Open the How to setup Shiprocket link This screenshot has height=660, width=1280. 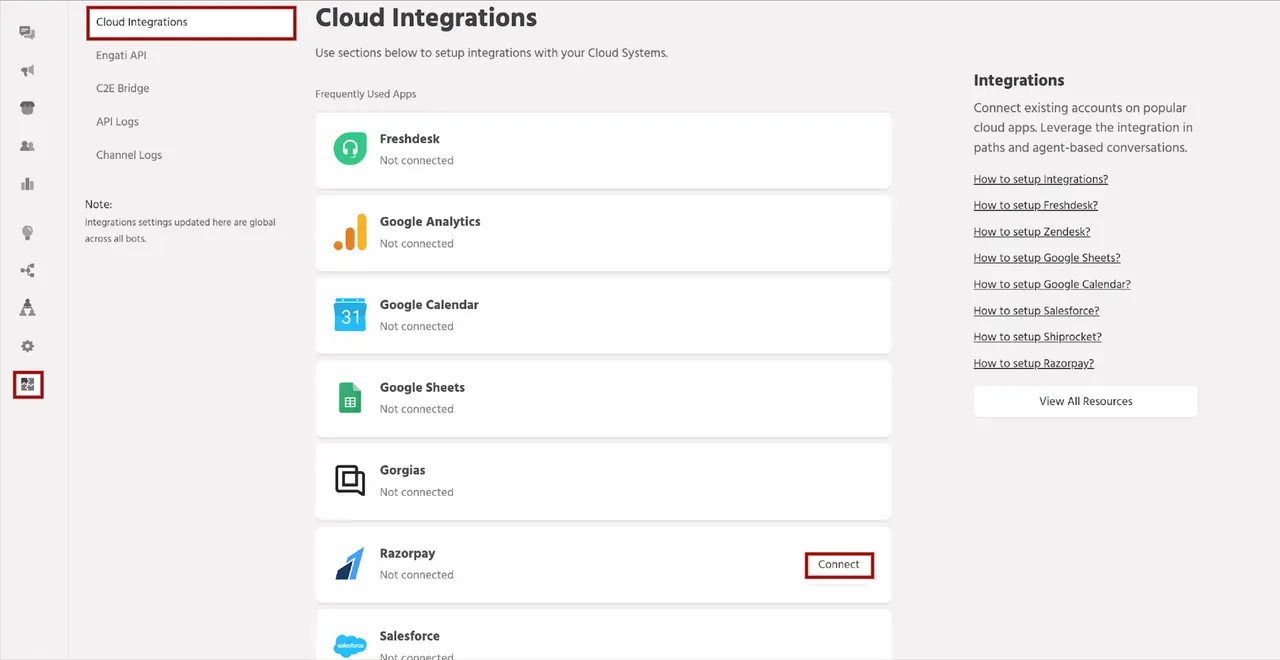pos(1038,337)
